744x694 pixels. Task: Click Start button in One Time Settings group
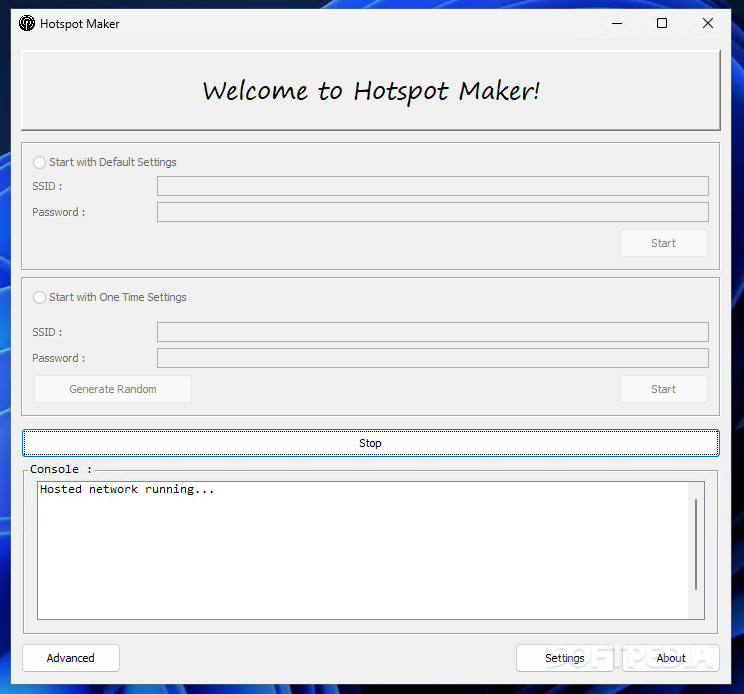tap(663, 389)
